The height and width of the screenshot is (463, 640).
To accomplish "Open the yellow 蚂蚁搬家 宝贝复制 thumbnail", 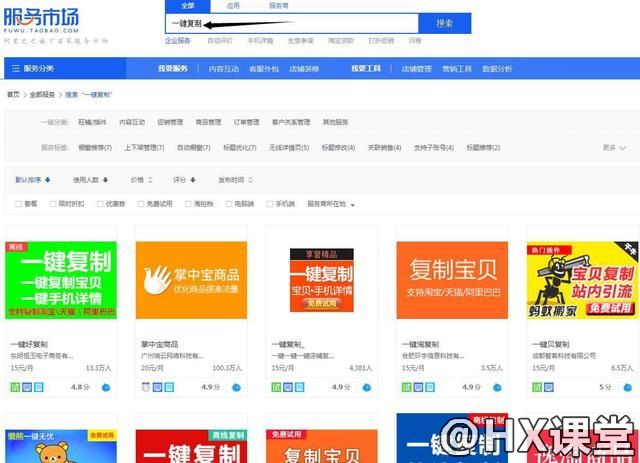I will 582,280.
